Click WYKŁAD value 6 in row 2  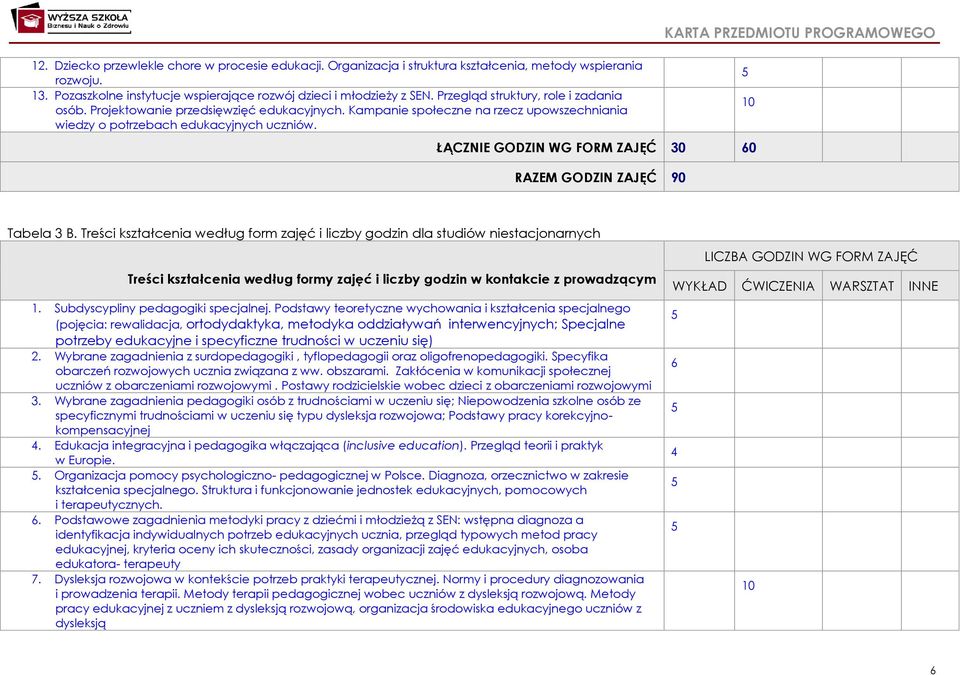click(x=674, y=363)
